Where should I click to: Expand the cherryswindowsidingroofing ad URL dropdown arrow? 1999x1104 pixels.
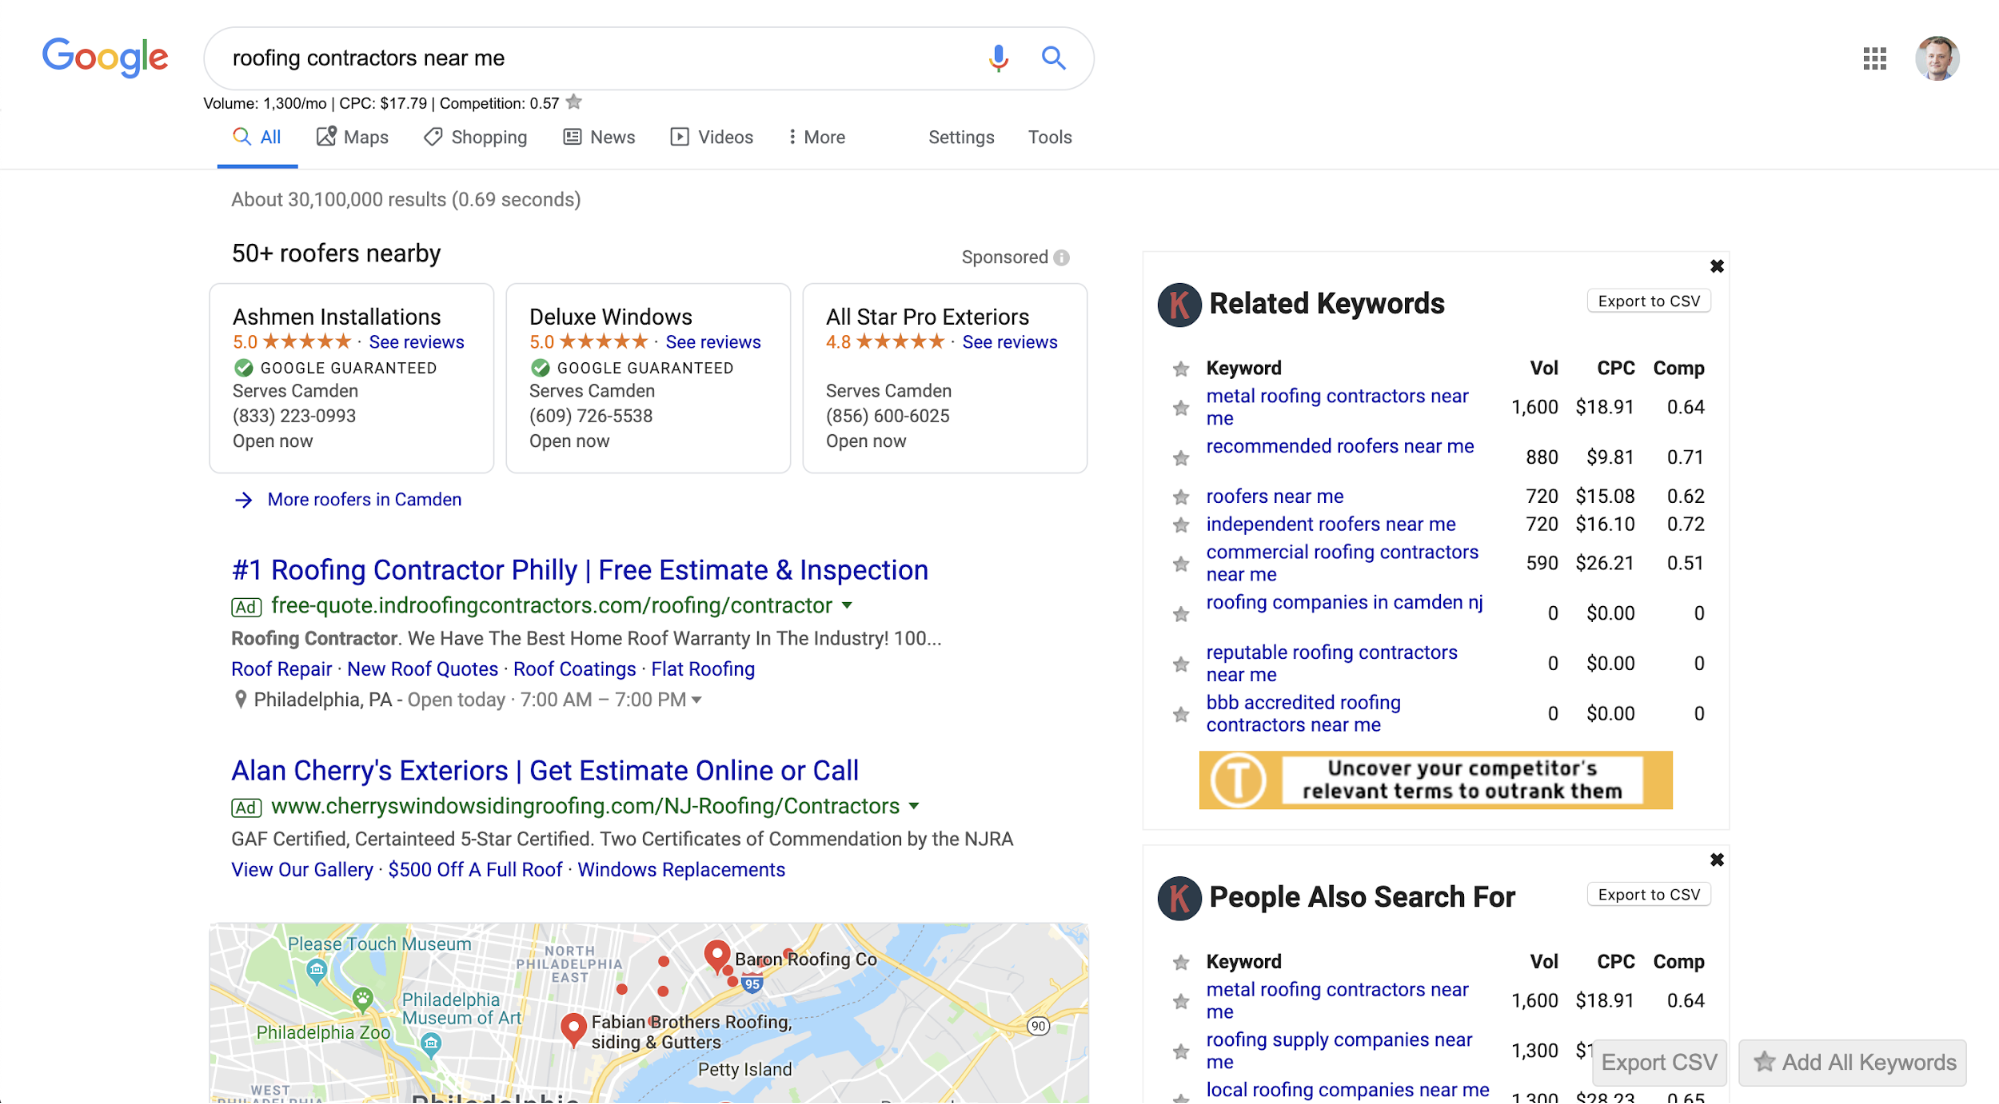tap(913, 806)
